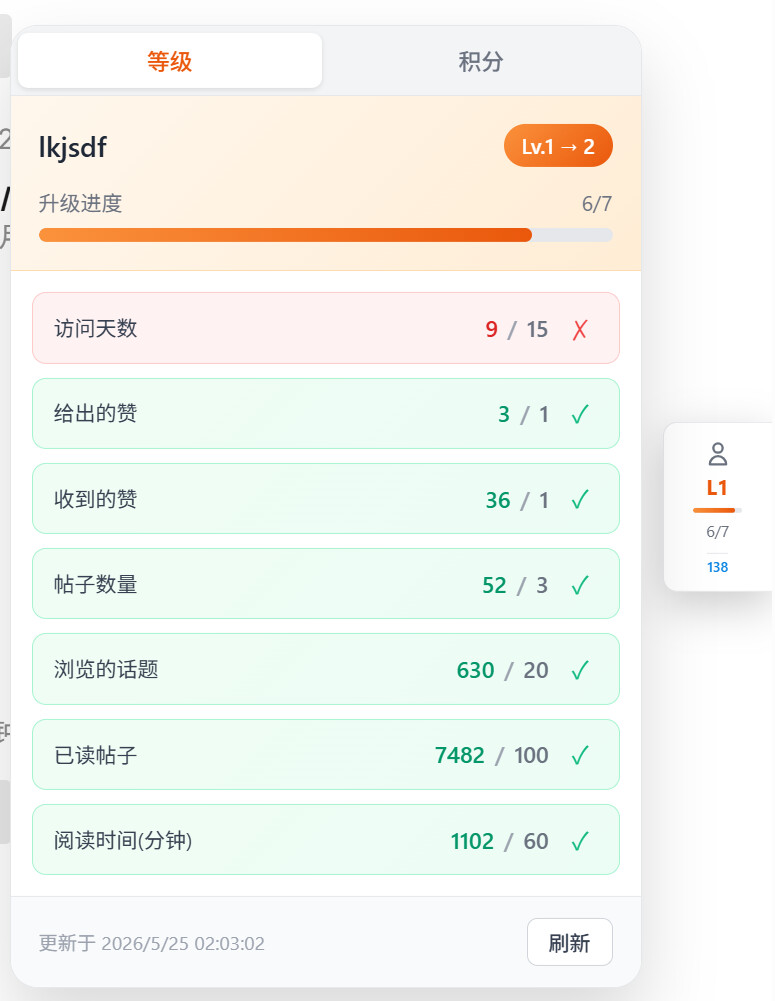Click the checkmark icon on 已读帖子
775x1001 pixels.
(x=580, y=755)
